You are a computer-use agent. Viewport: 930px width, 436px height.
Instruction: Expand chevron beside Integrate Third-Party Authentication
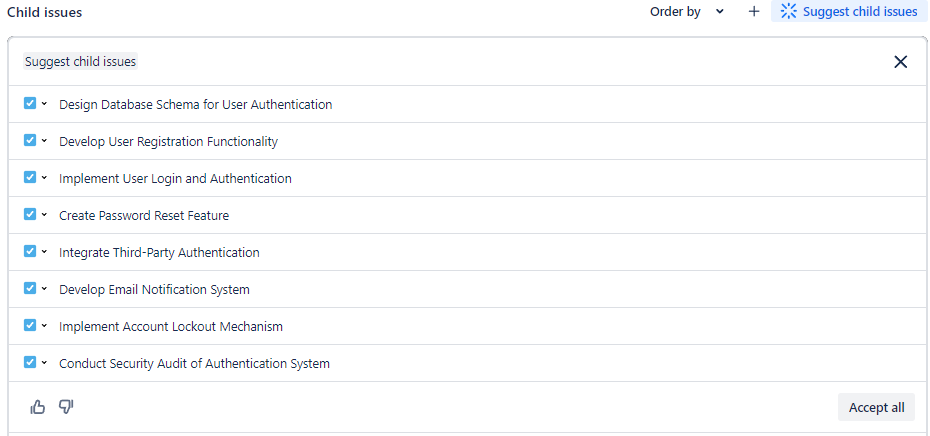pyautogui.click(x=44, y=252)
